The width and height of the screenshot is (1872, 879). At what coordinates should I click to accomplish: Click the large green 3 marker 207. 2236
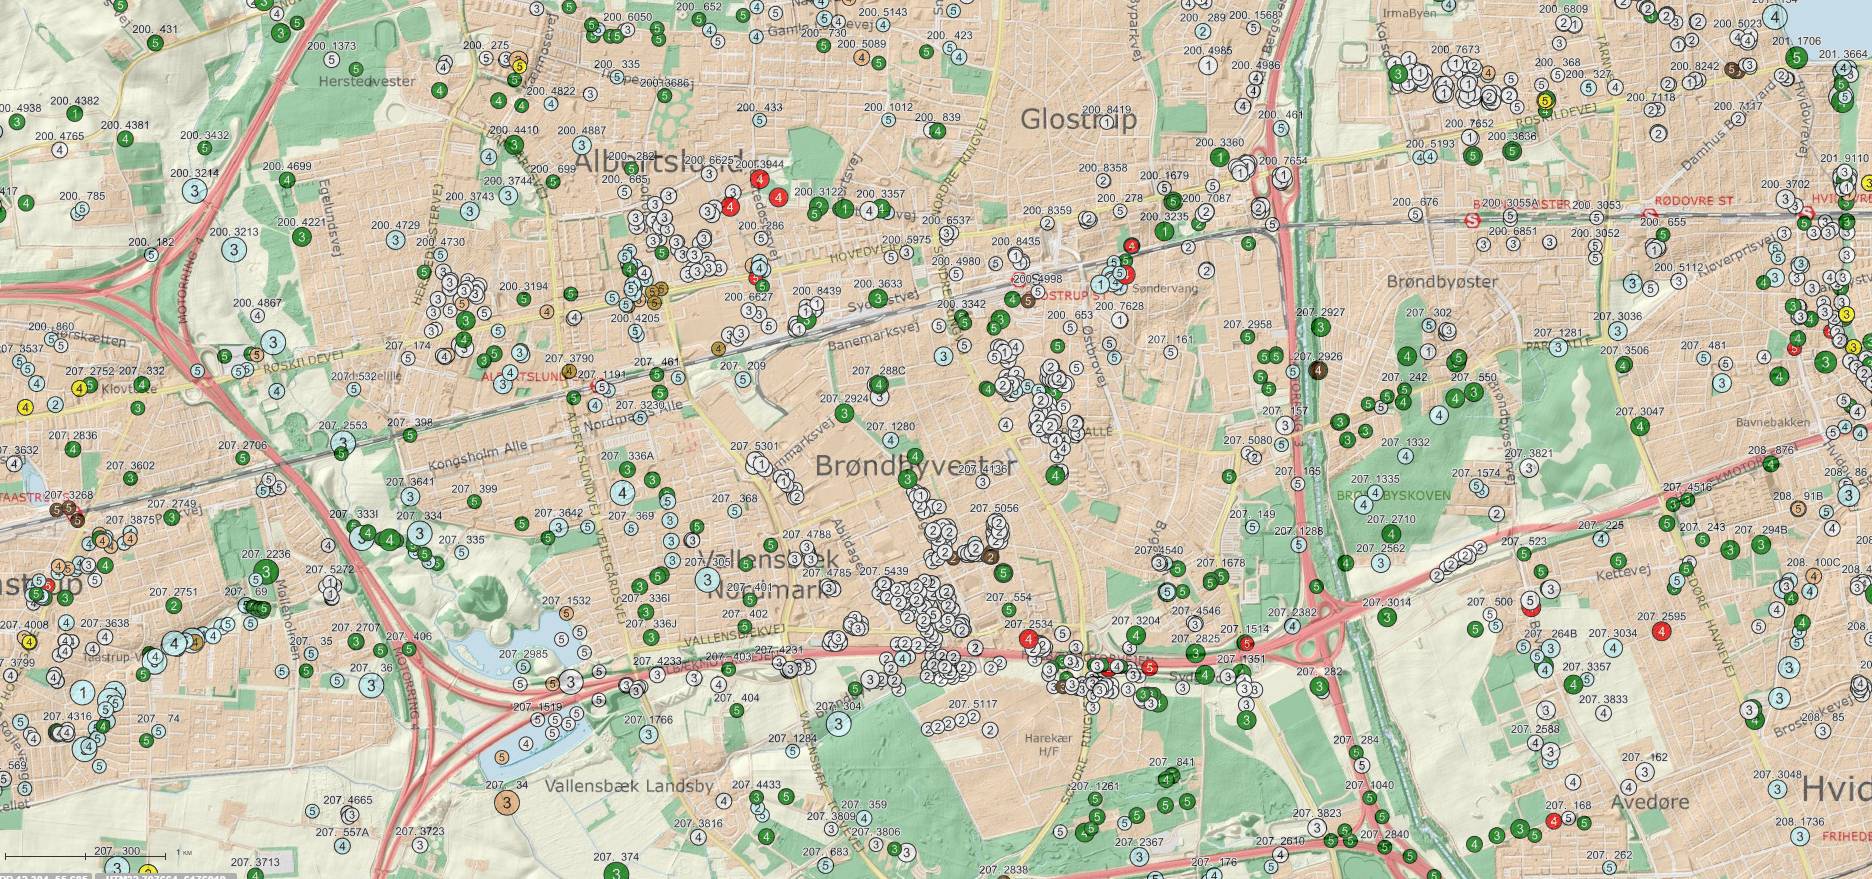(x=265, y=572)
